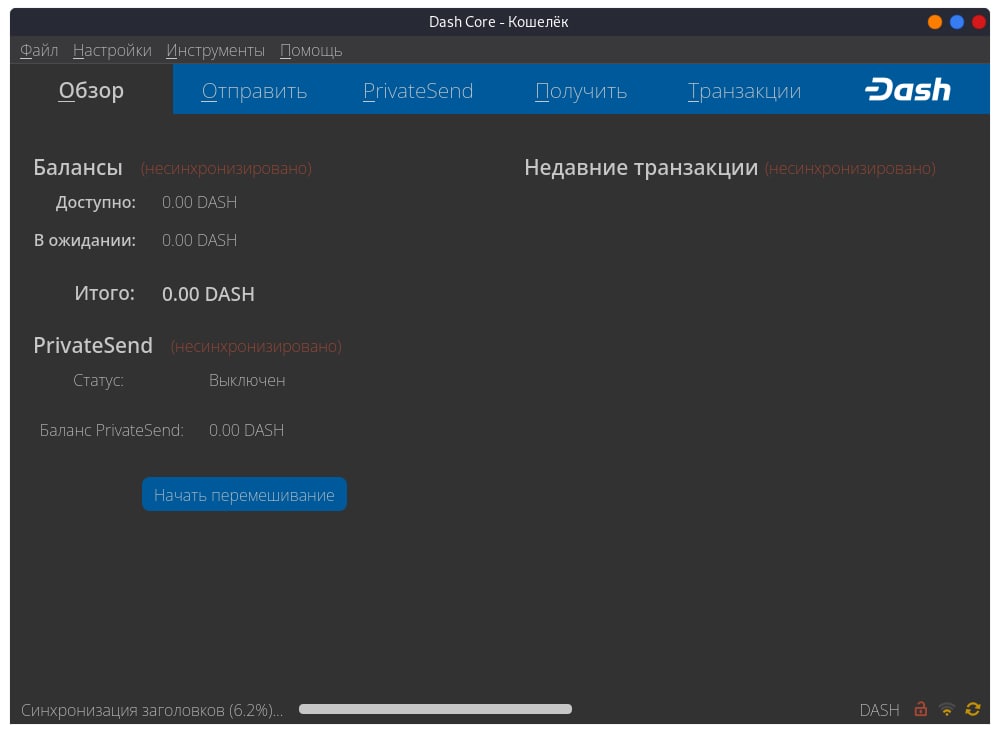Click the network connections signal icon

[947, 709]
